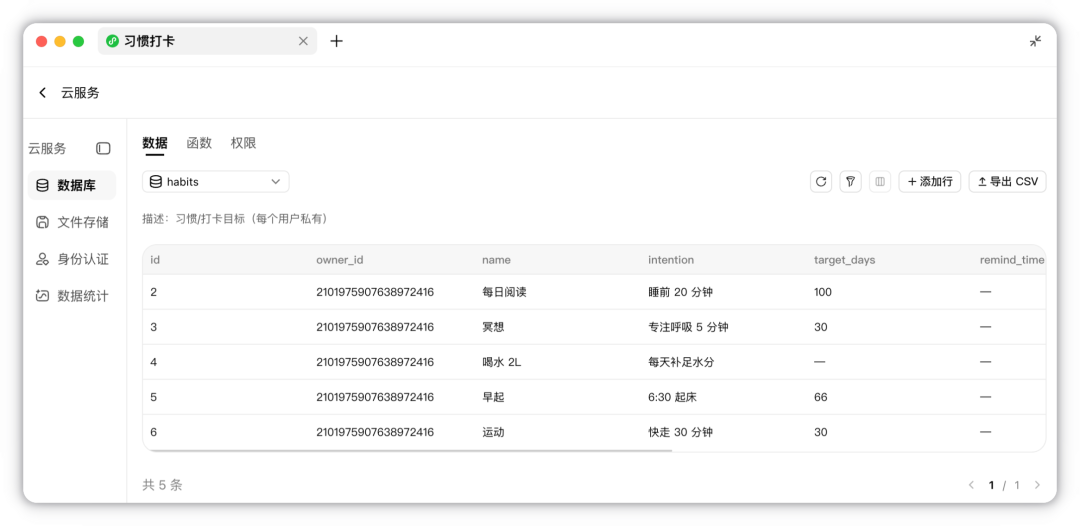Click the id cell 6

pos(154,433)
